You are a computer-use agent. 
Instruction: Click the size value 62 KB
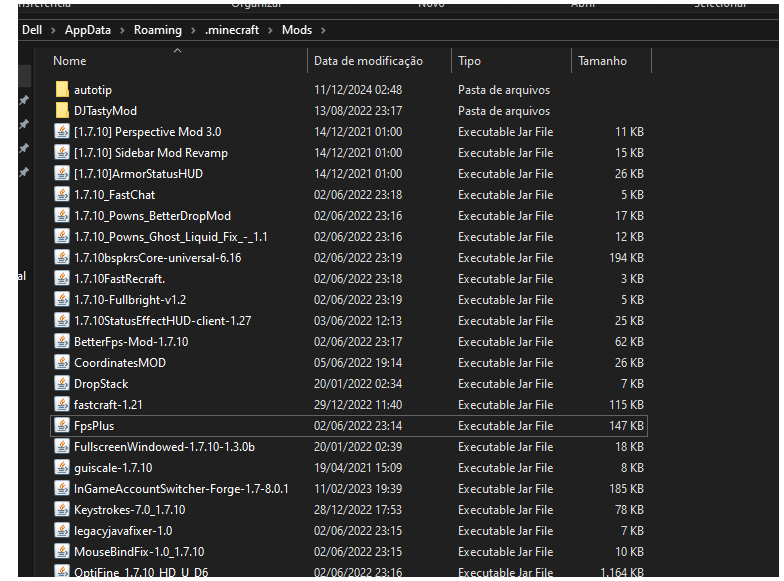click(x=629, y=342)
